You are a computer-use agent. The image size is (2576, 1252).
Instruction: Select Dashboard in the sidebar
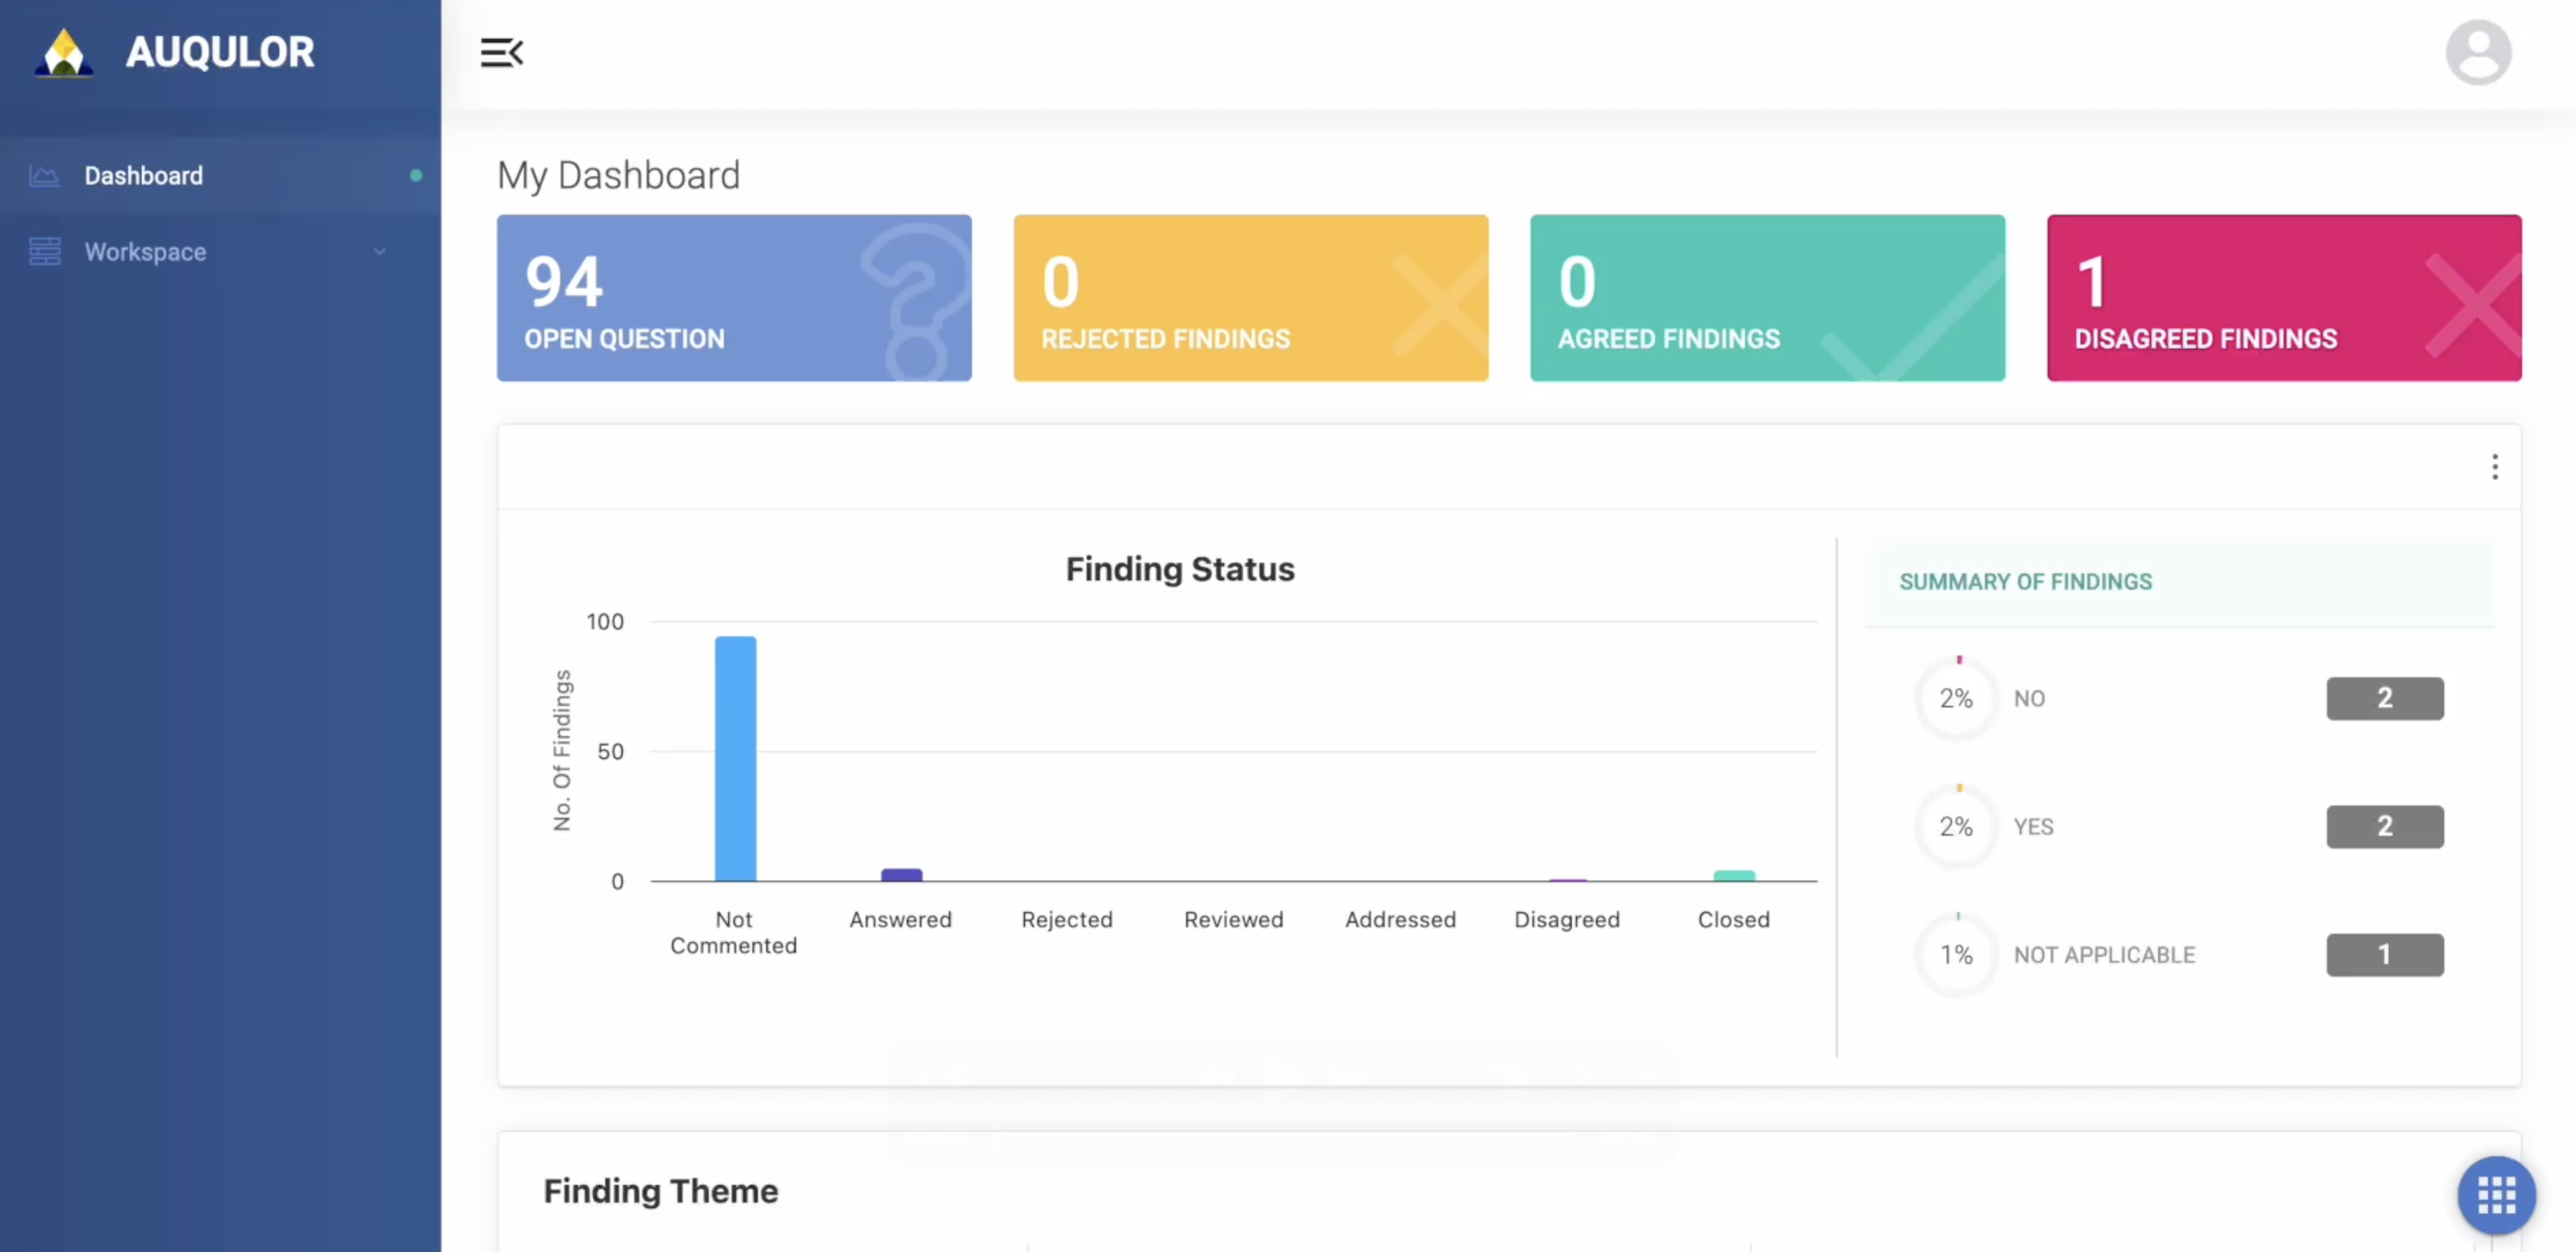tap(220, 176)
